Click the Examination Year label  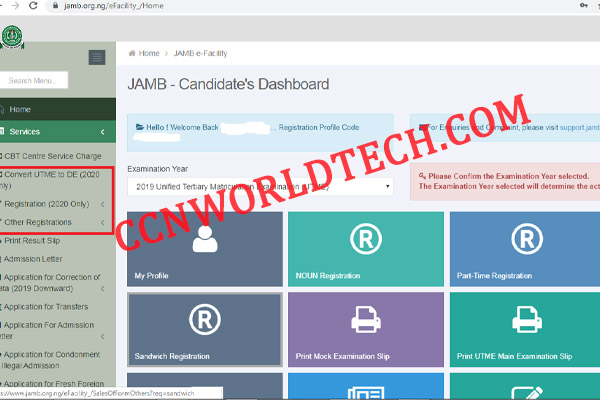coord(158,169)
